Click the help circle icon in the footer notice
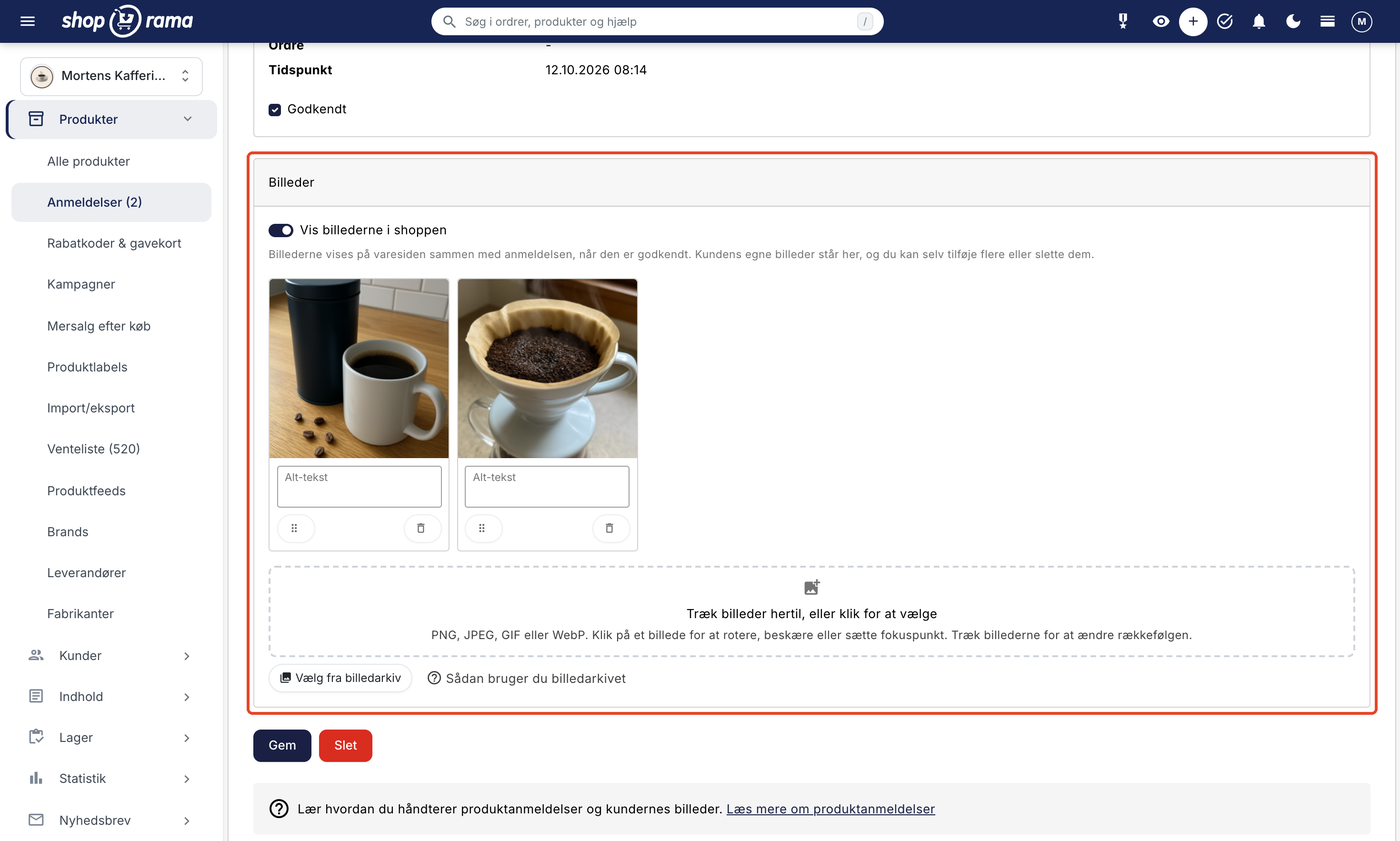Image resolution: width=1400 pixels, height=841 pixels. click(x=279, y=809)
